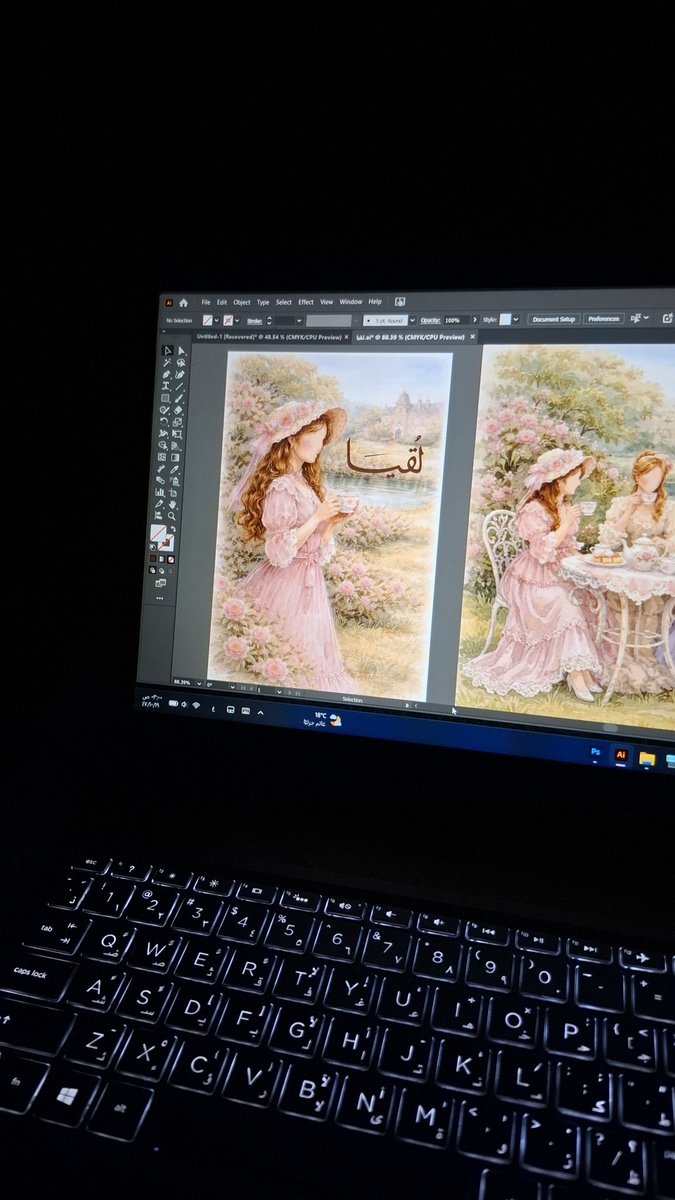The image size is (675, 1200).
Task: Open Edit Toolbar three-dots button
Action: 160,598
